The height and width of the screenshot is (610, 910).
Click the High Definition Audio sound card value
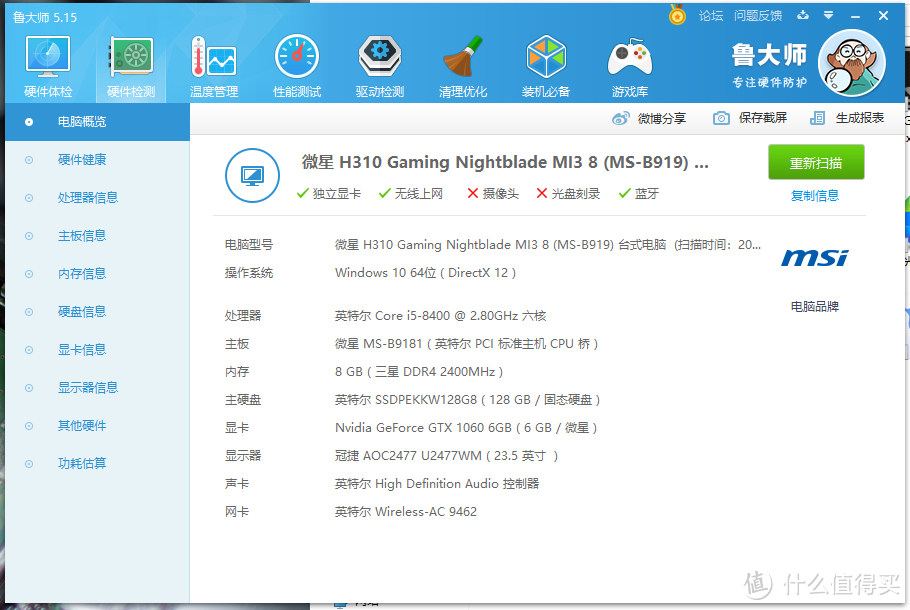[437, 483]
